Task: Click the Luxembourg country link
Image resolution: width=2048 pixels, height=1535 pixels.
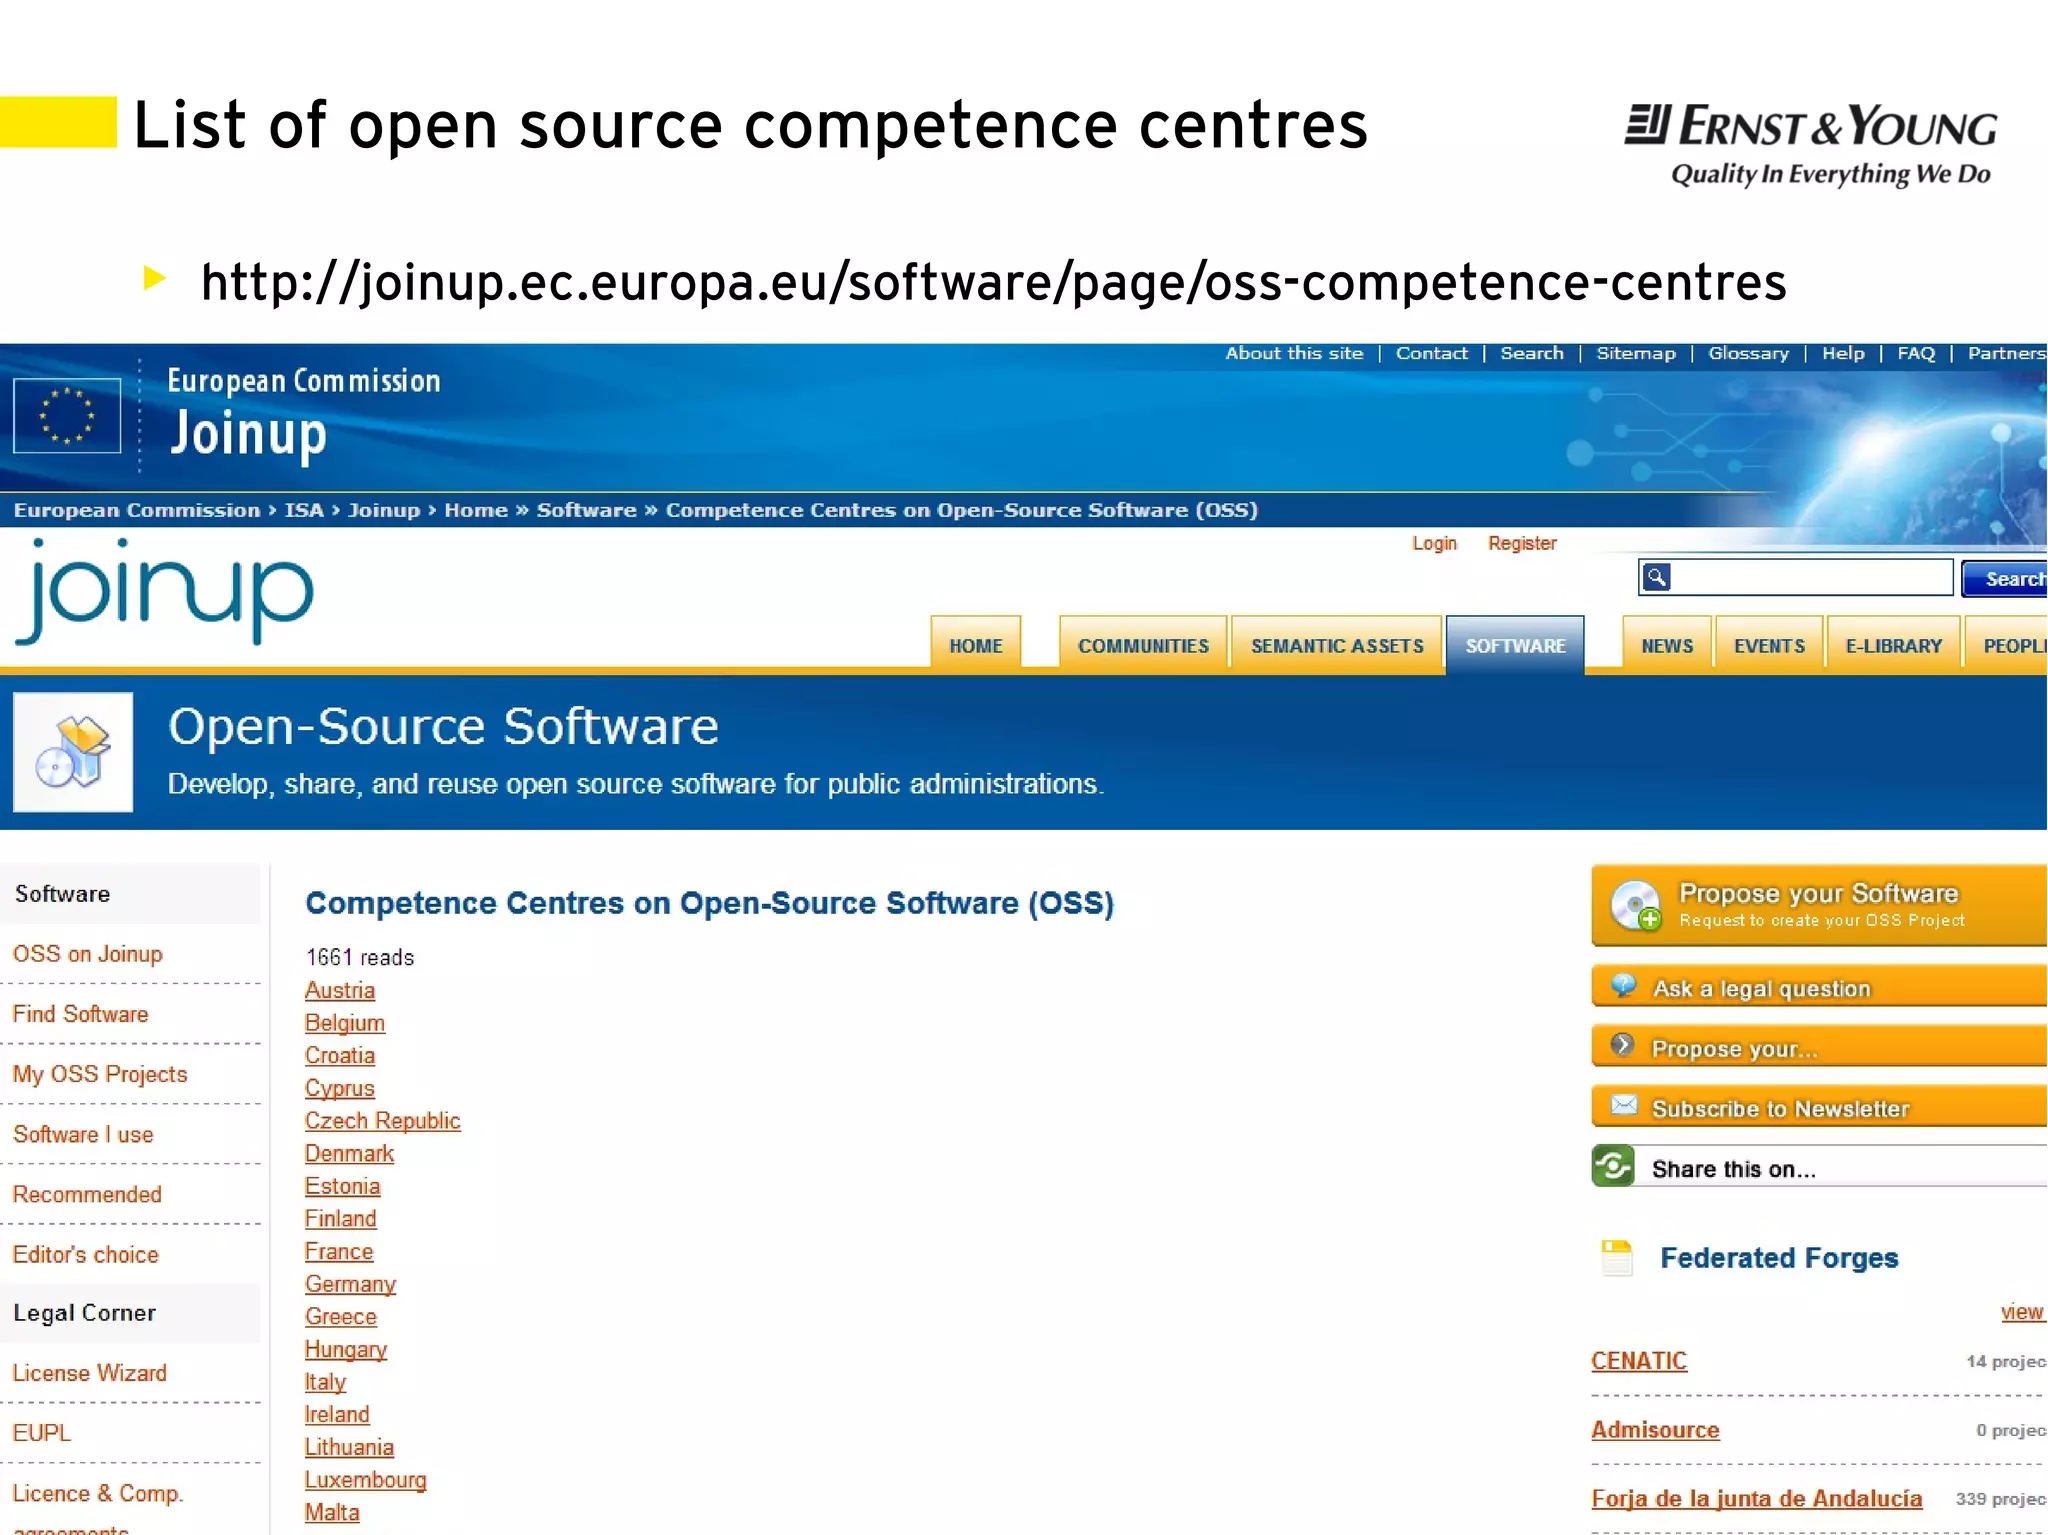Action: point(365,1480)
